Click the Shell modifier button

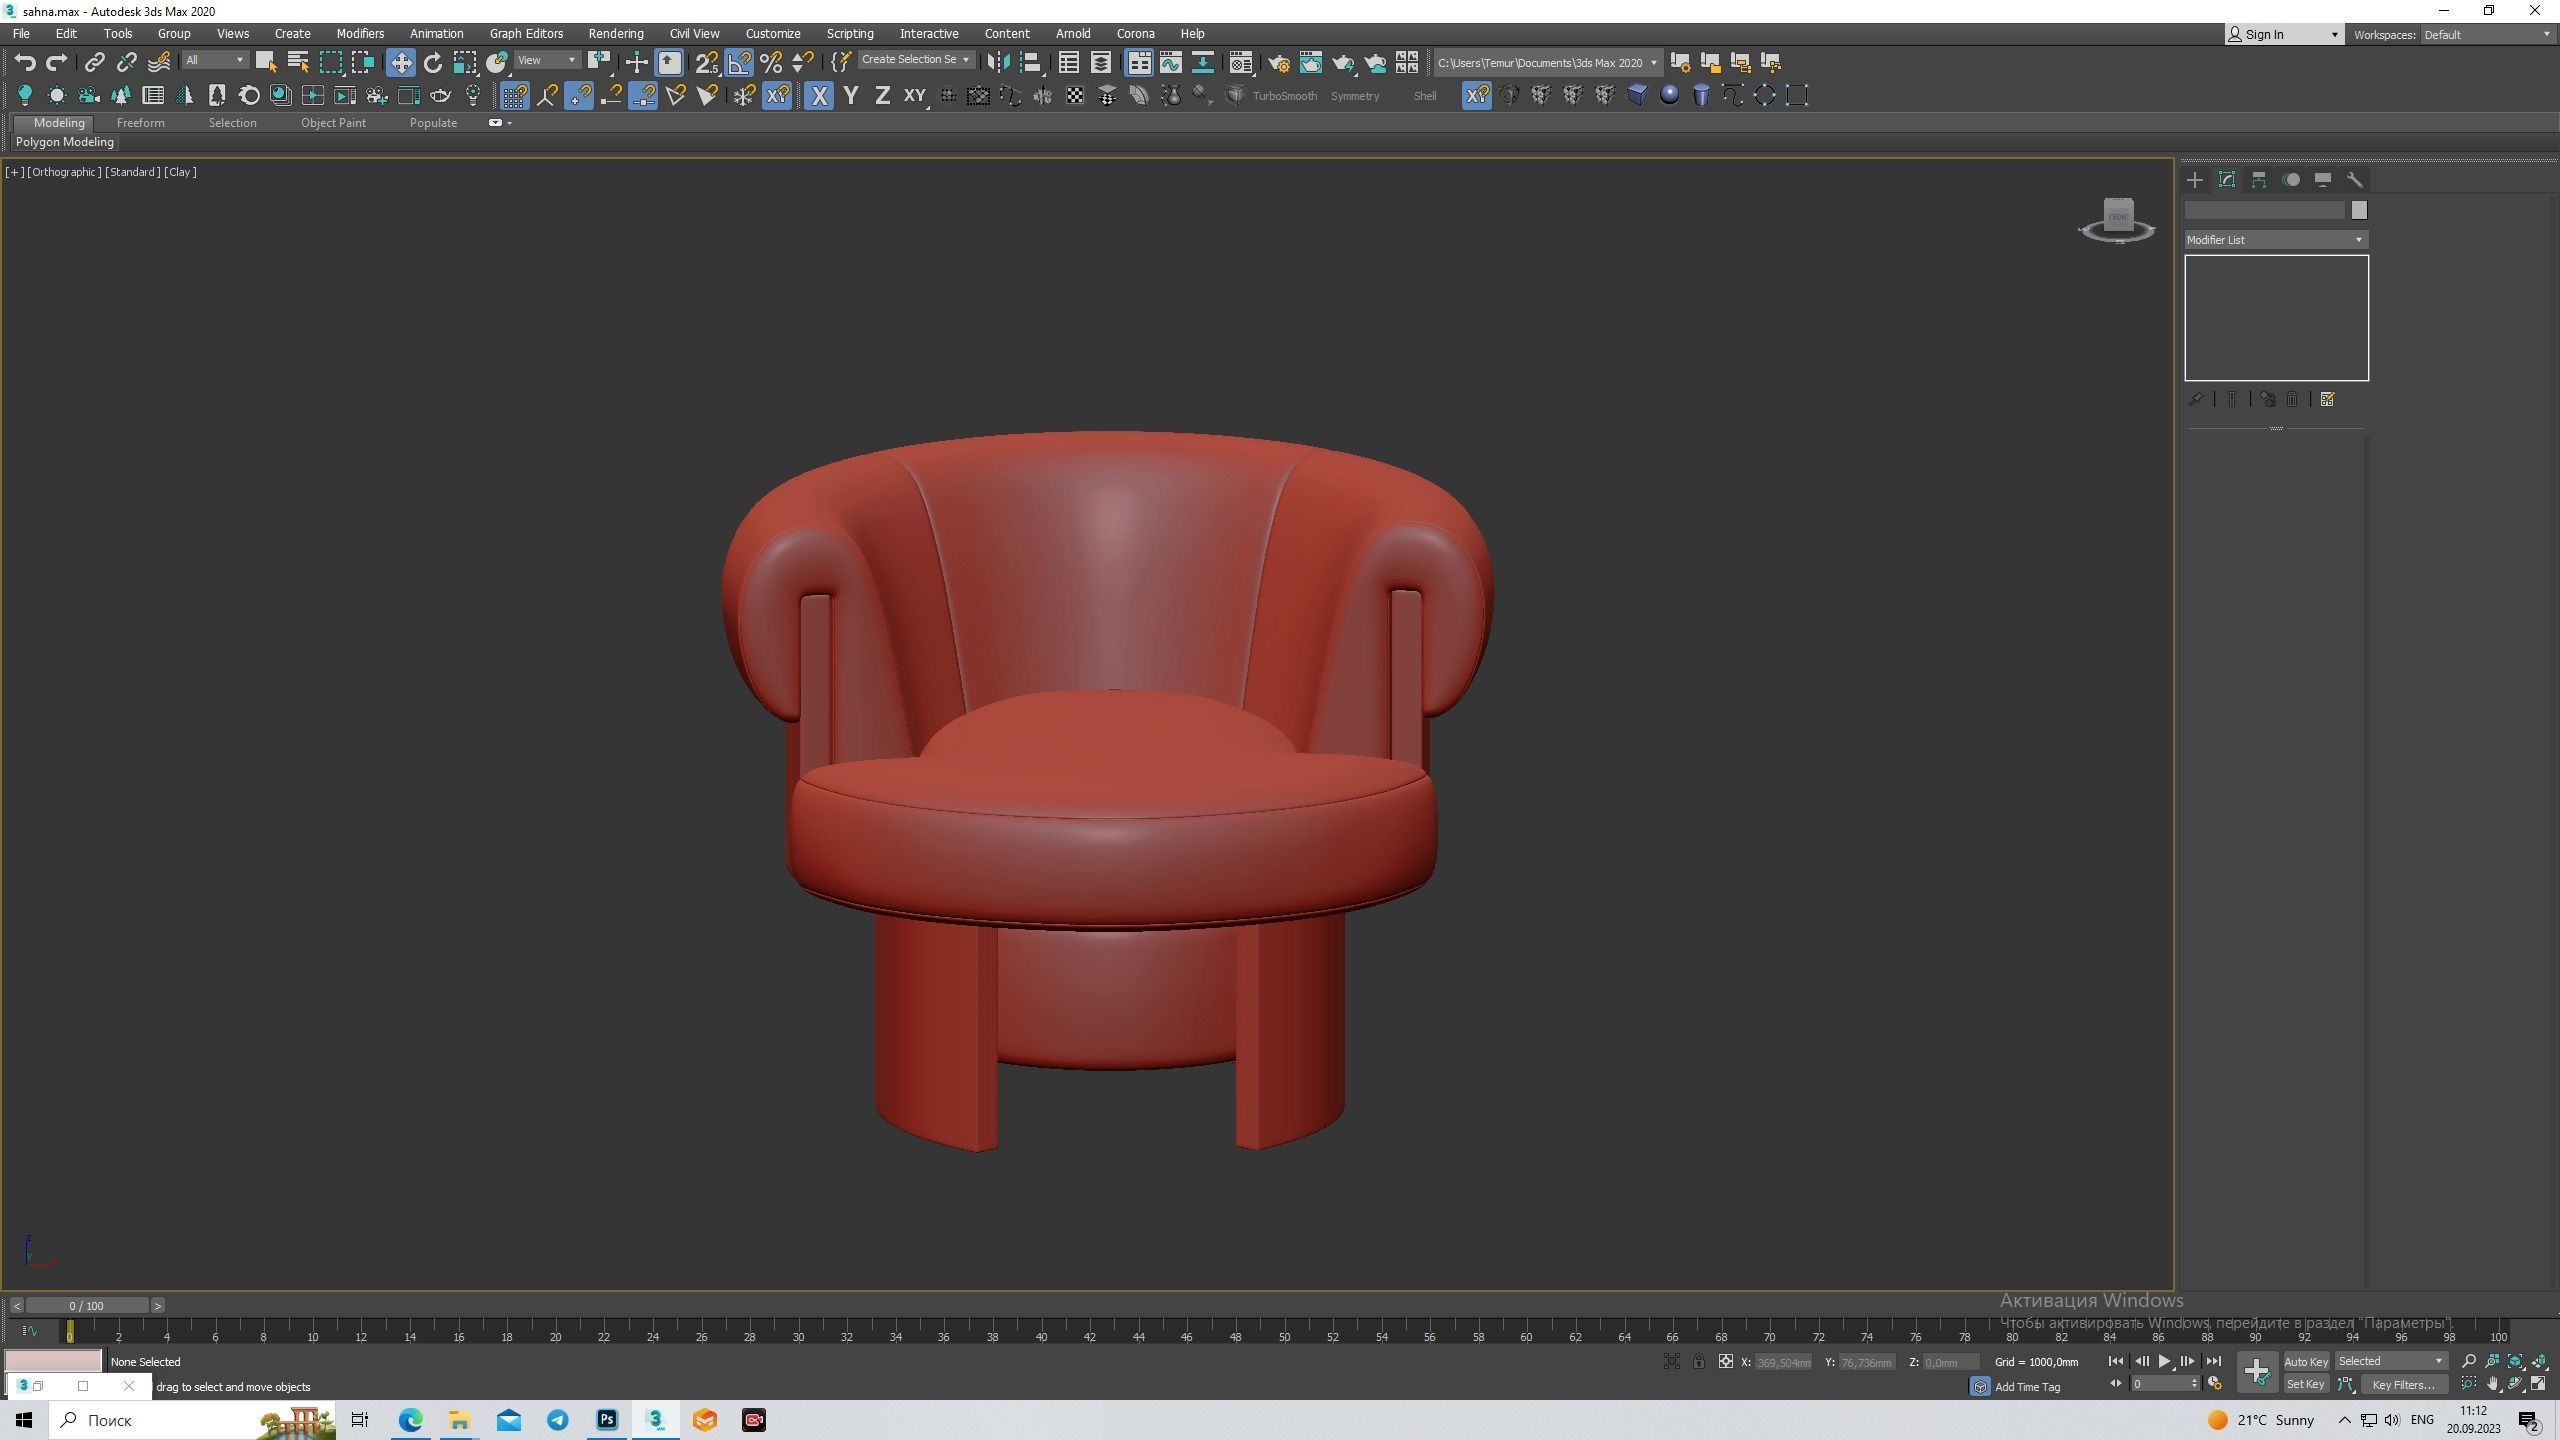click(x=1425, y=96)
